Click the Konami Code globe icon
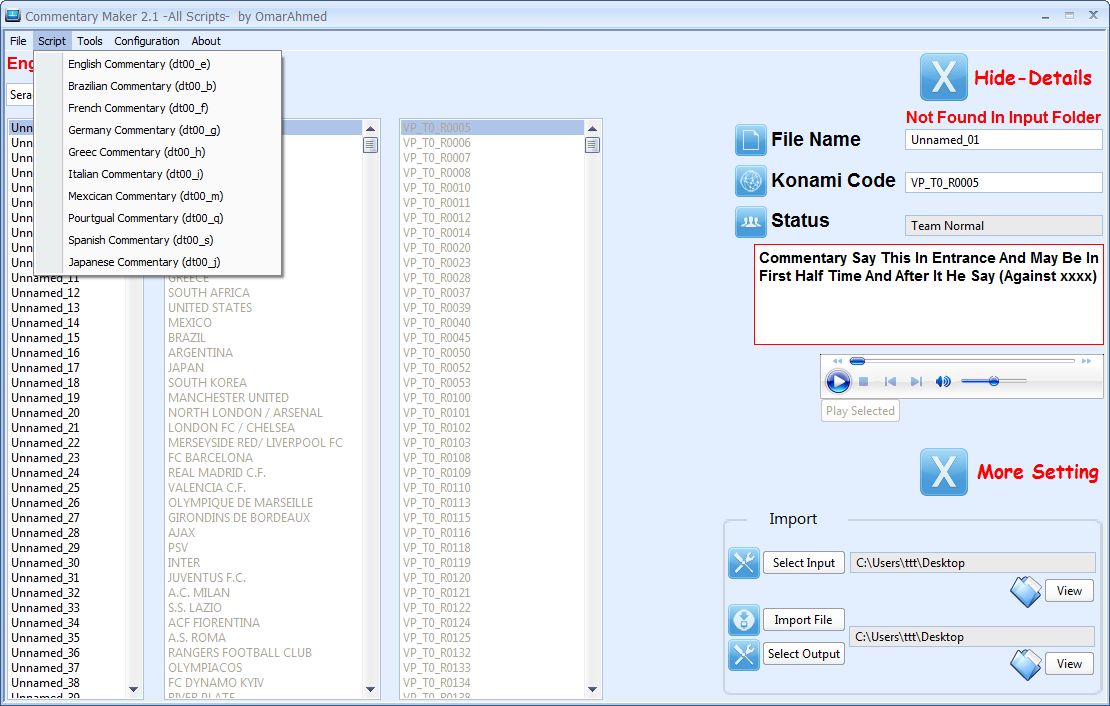Image resolution: width=1110 pixels, height=706 pixels. click(750, 181)
